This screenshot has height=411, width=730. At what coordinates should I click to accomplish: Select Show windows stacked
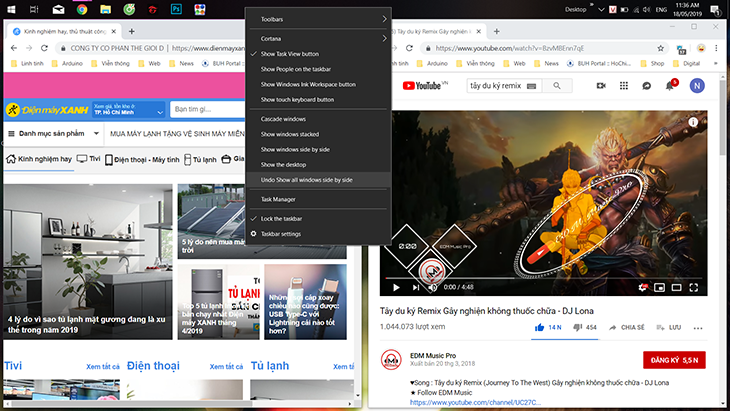[319, 134]
